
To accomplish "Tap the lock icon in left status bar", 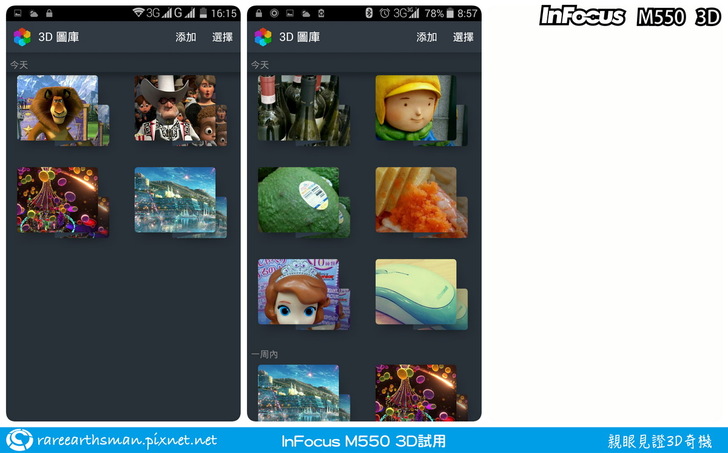I will click(x=49, y=13).
